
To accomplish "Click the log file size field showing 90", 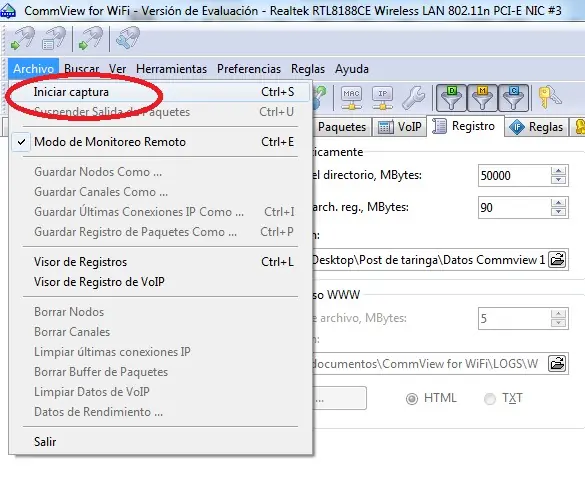I will 514,207.
